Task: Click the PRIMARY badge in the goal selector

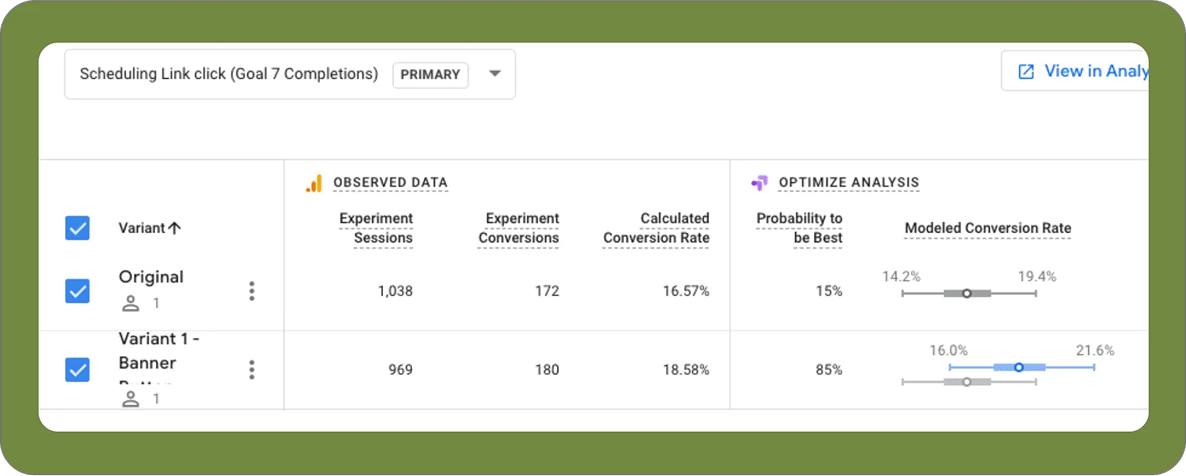Action: (430, 74)
